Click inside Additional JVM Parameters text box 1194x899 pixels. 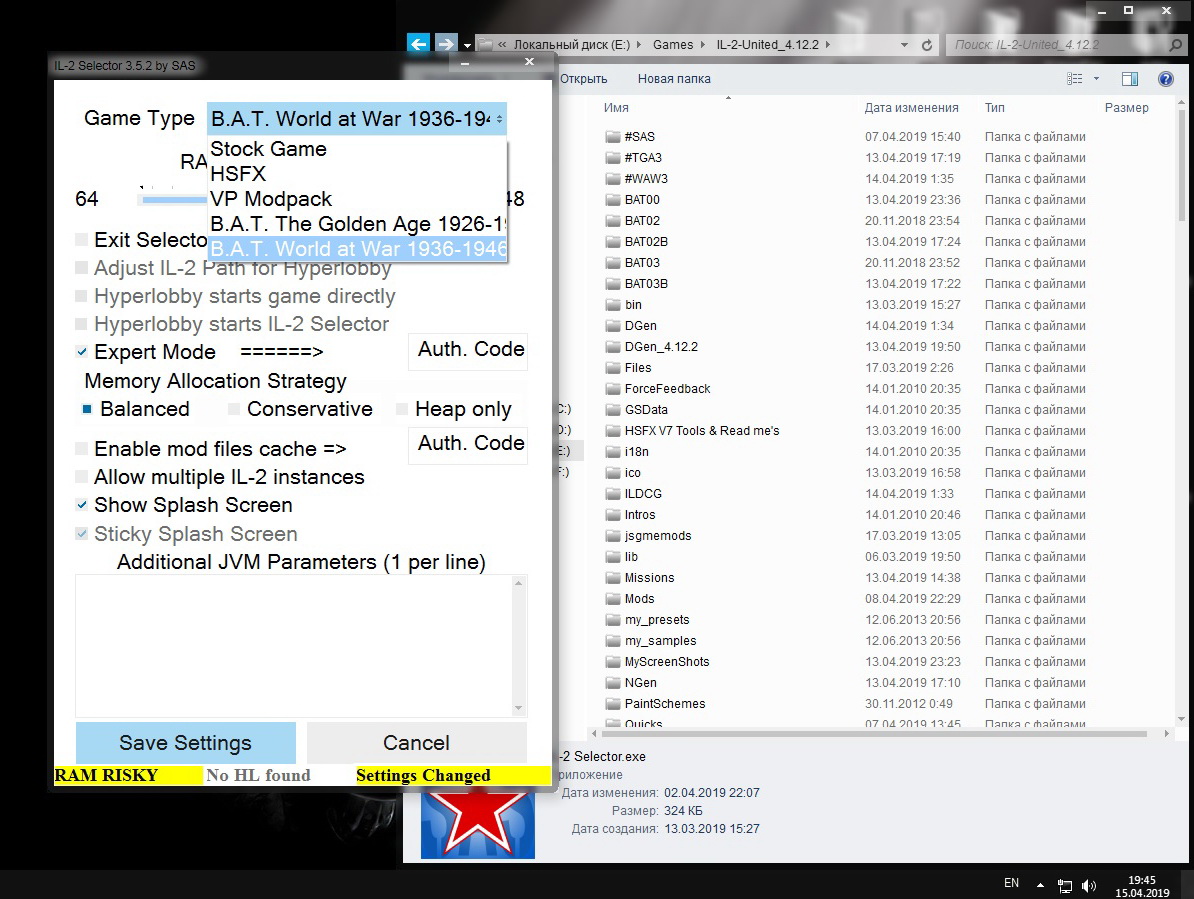point(293,646)
